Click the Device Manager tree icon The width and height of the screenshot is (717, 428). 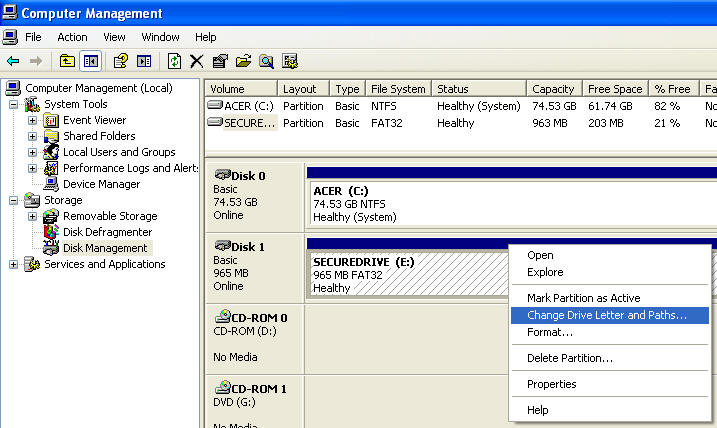coord(51,184)
